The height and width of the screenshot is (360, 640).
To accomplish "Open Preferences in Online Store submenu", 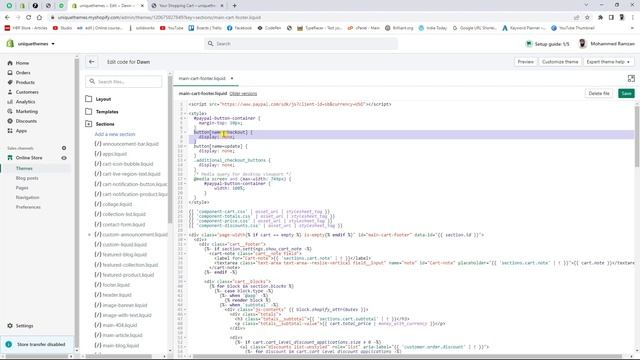I will click(x=28, y=207).
